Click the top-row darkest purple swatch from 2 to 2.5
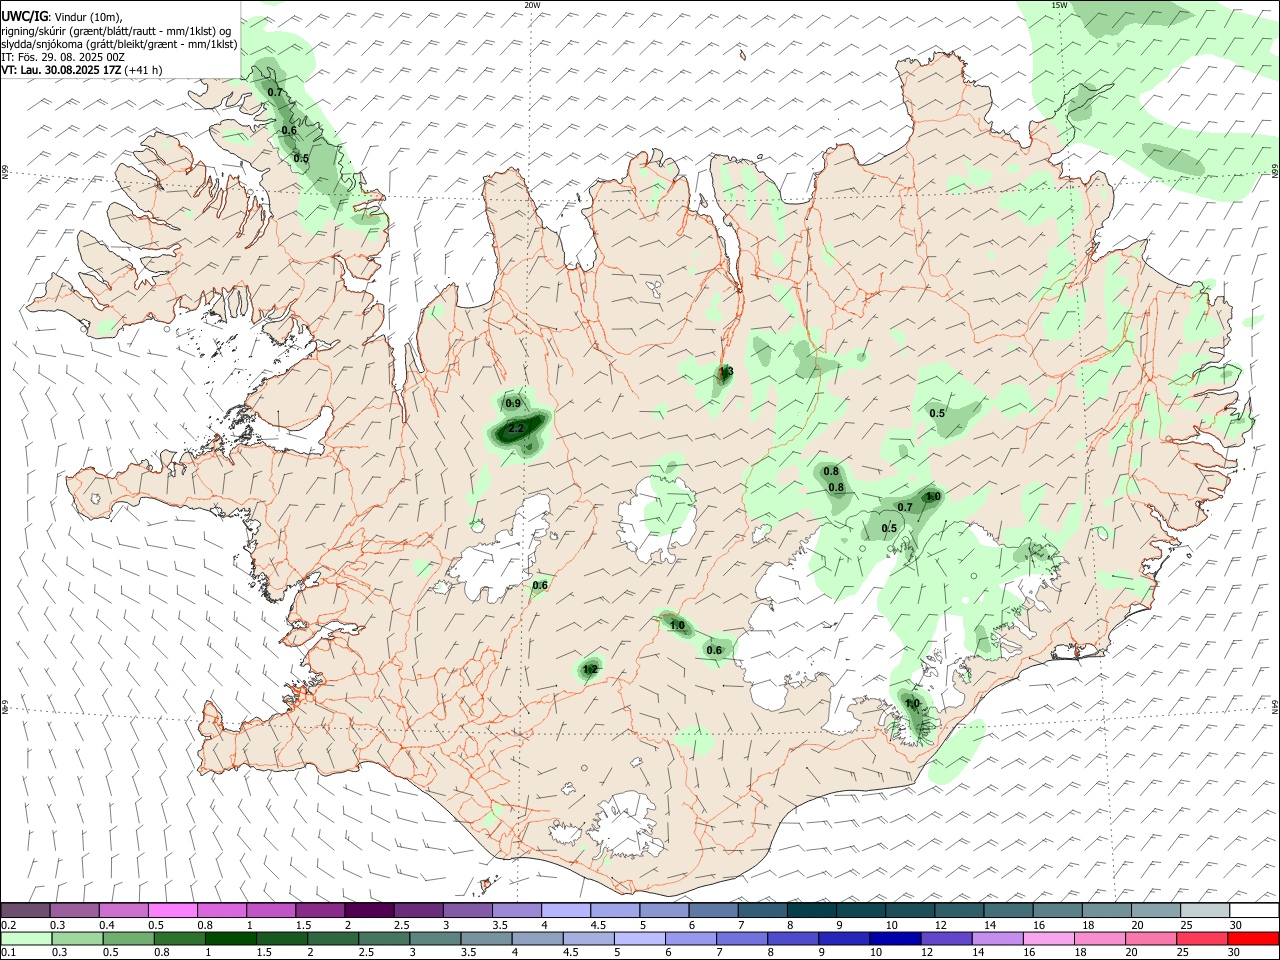This screenshot has width=1280, height=960. point(369,911)
